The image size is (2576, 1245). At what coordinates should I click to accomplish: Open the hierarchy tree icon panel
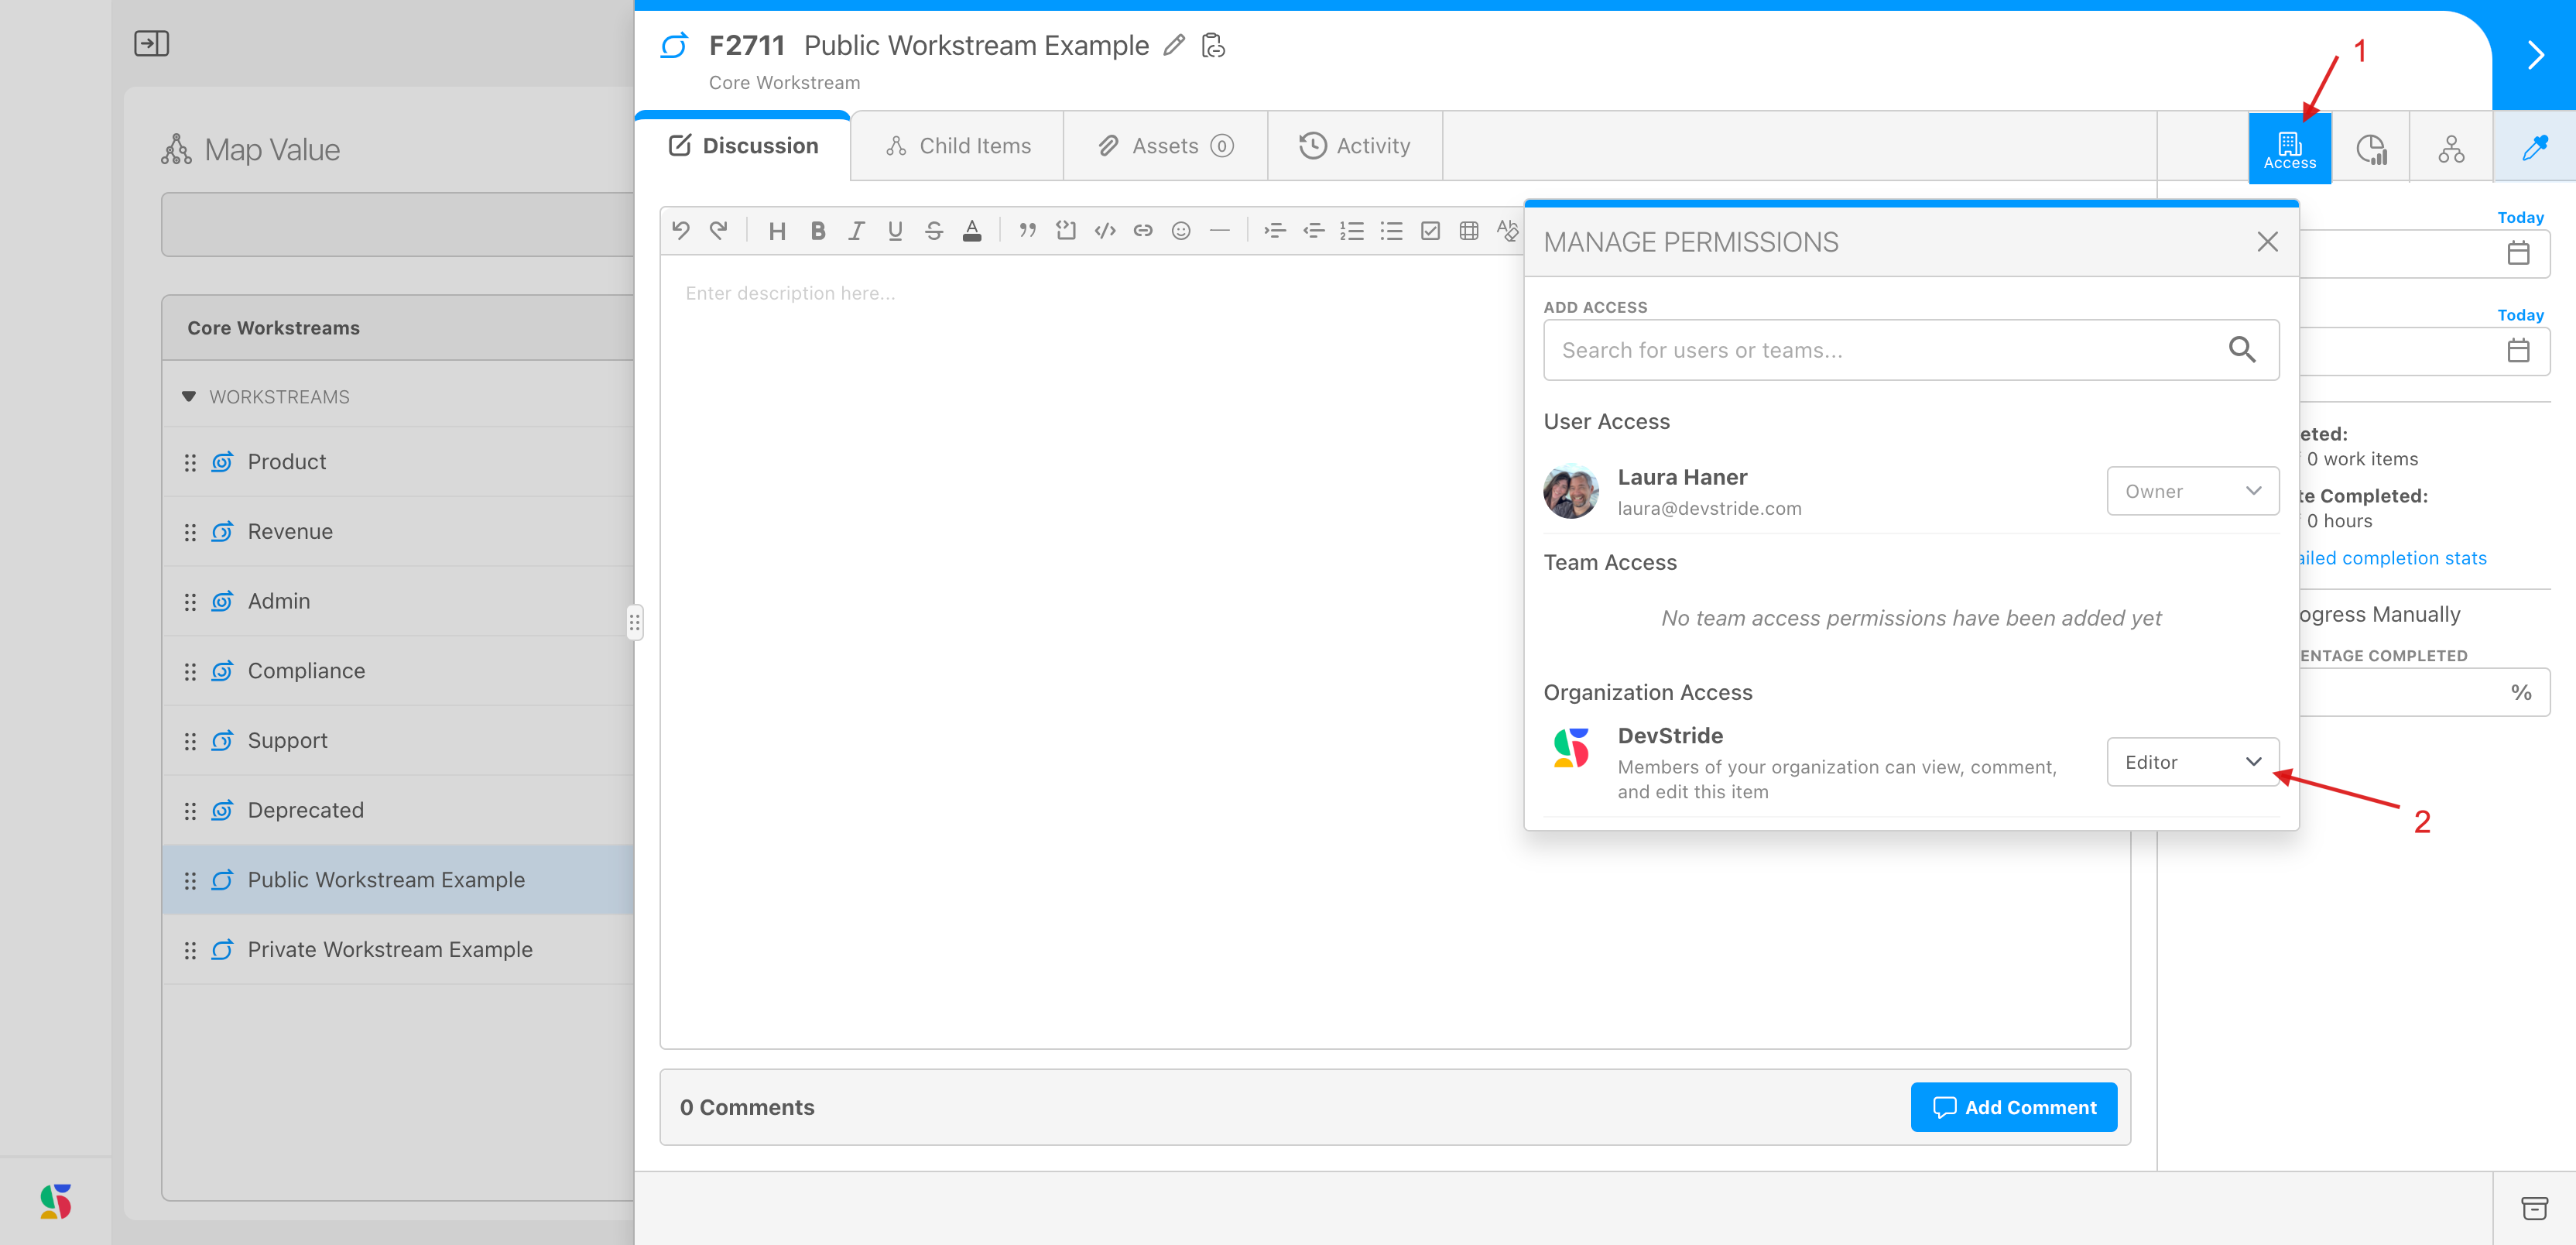click(x=2451, y=148)
